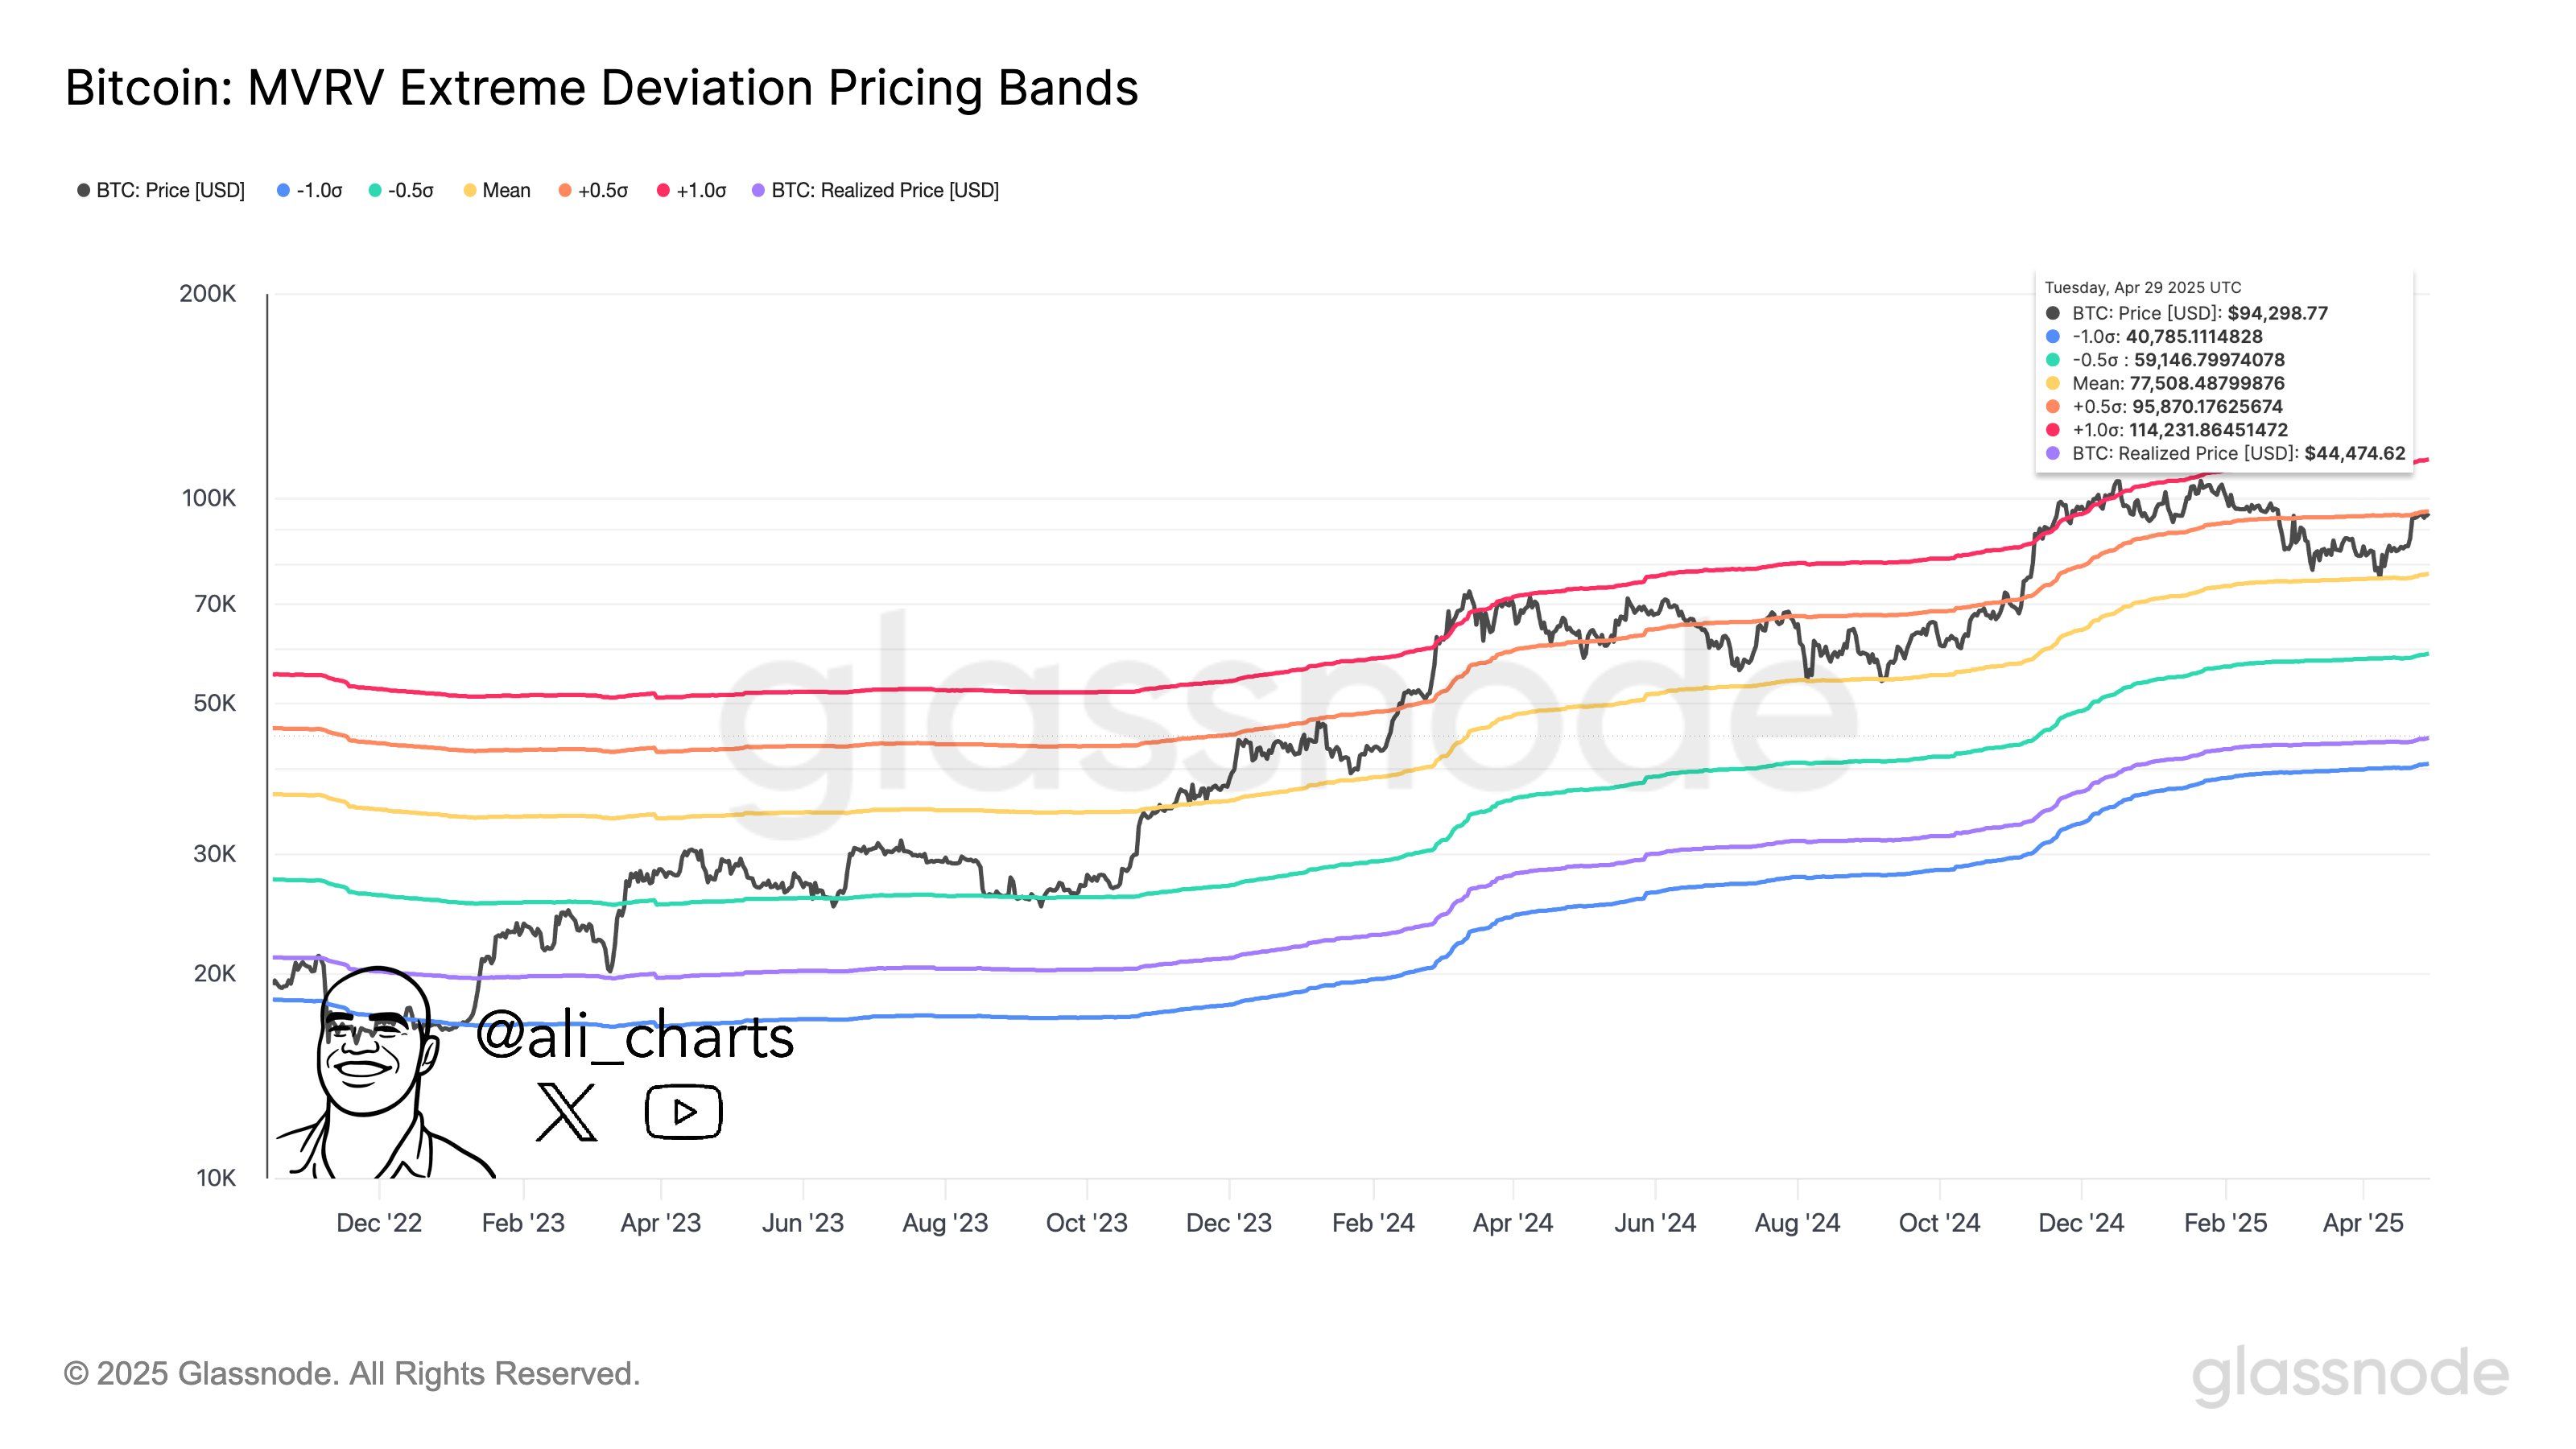Click the Dec '24 x-axis label
Image resolution: width=2576 pixels, height=1449 pixels.
[2080, 1223]
